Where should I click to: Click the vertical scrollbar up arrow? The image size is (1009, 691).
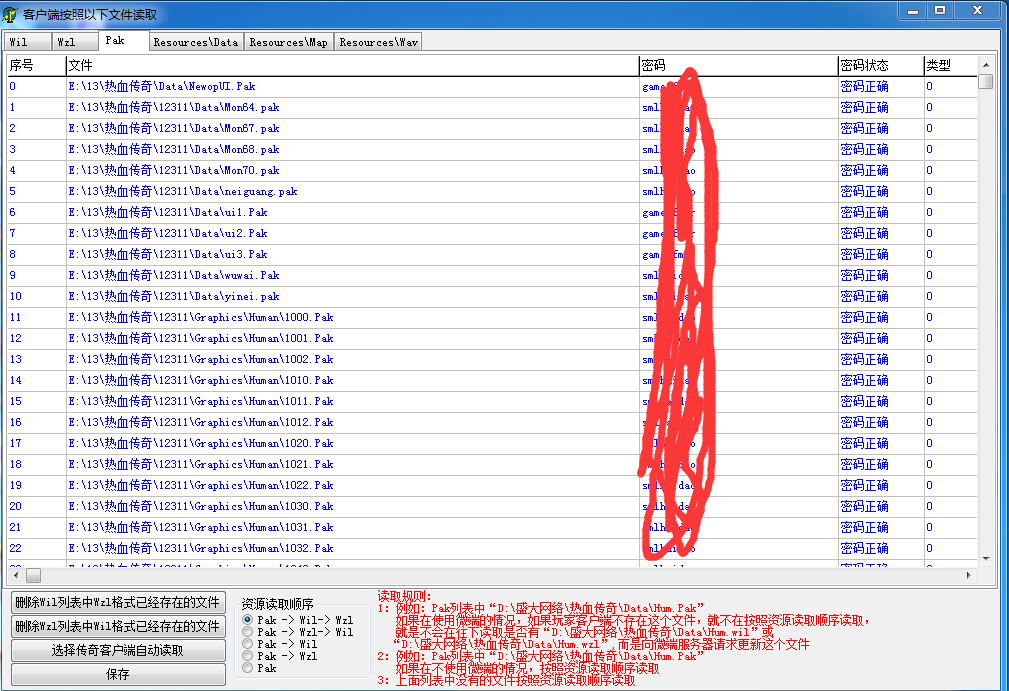pos(986,65)
